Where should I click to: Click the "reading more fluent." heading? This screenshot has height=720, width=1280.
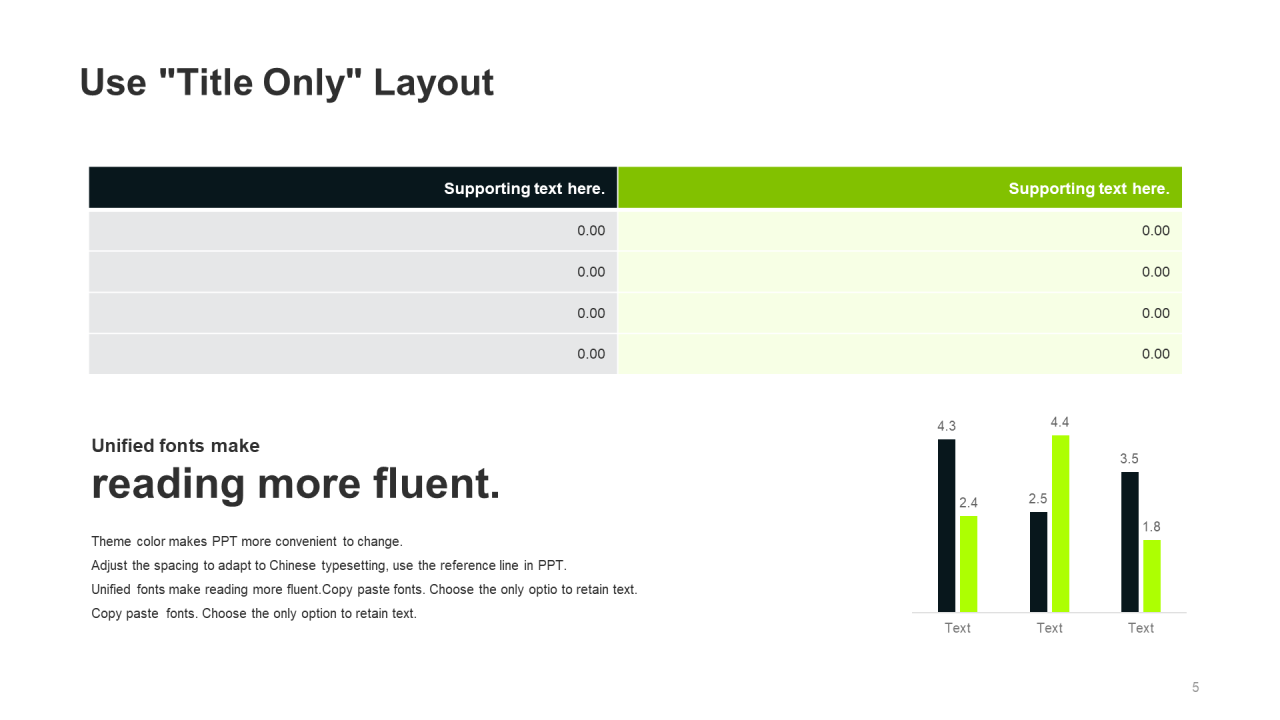click(296, 484)
